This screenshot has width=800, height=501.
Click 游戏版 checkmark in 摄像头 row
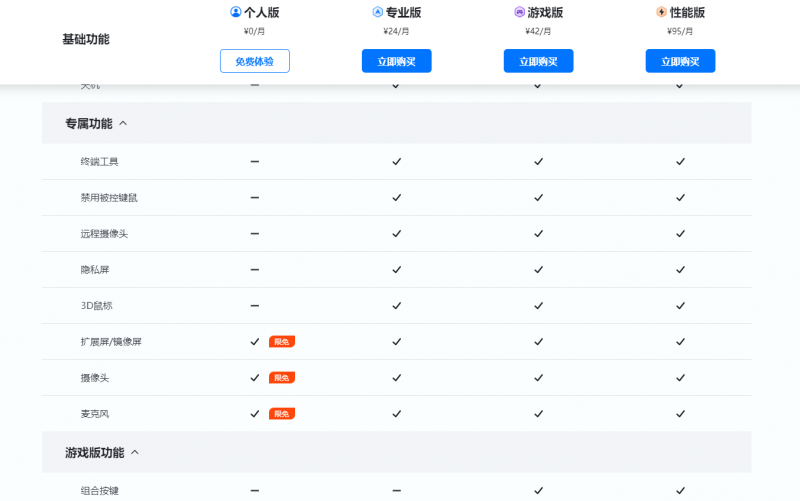538,378
